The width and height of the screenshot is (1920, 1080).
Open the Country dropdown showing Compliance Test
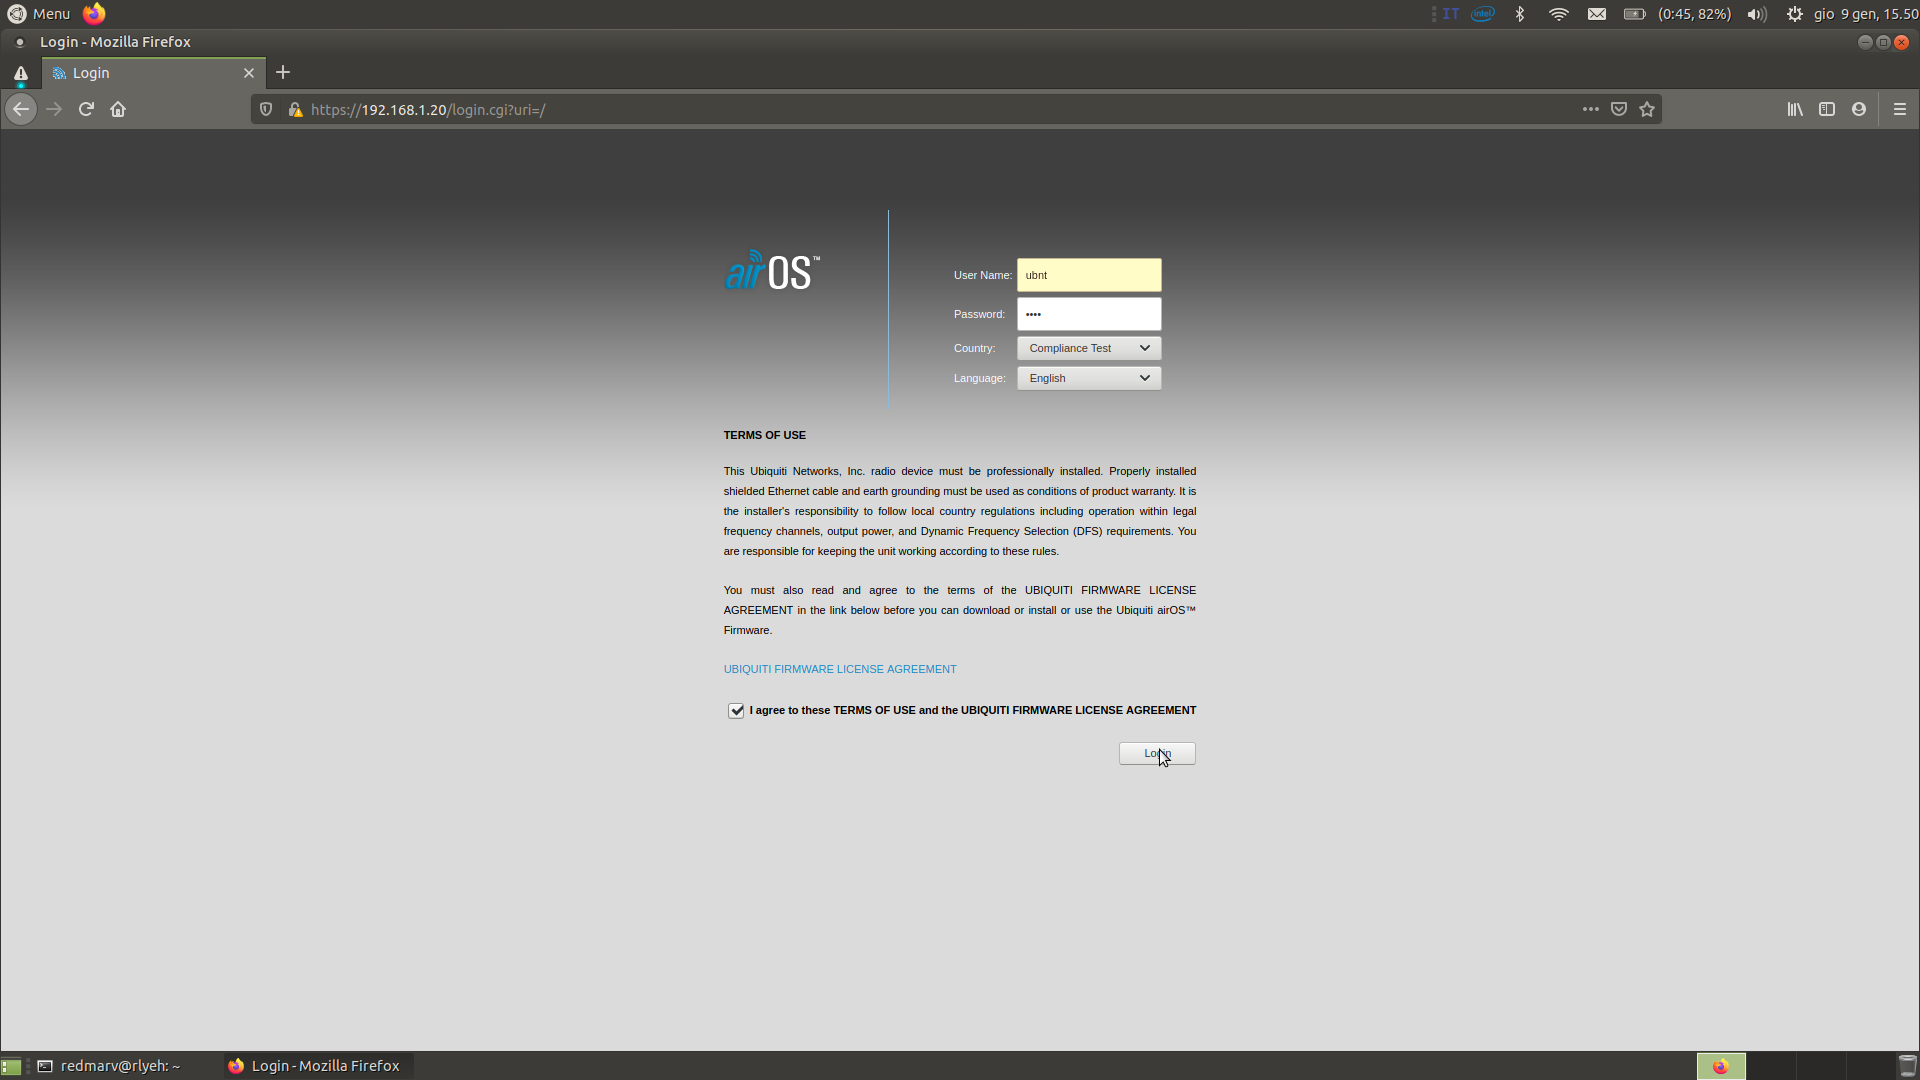(1089, 348)
